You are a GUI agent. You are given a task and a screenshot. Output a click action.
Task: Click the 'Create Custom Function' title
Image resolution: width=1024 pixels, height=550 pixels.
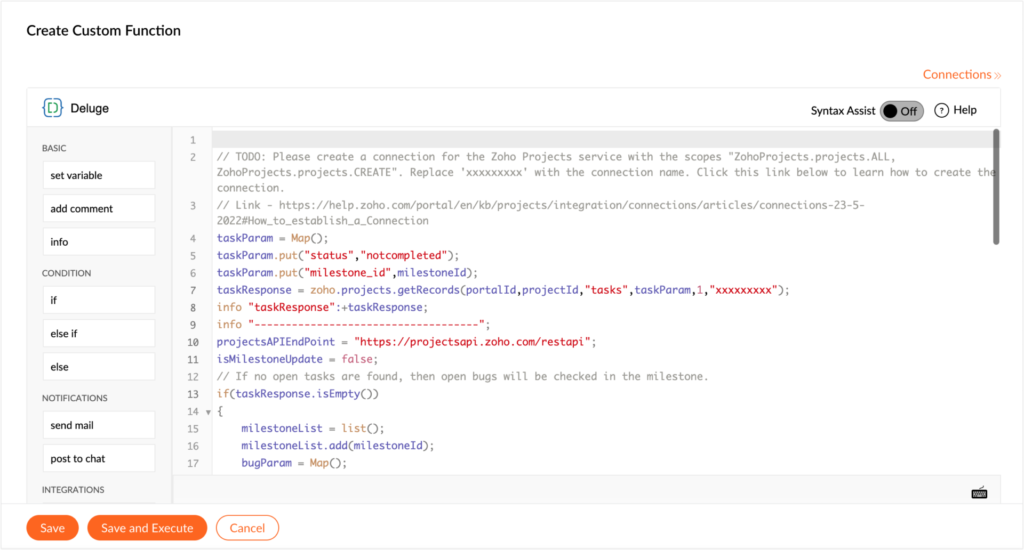(x=103, y=31)
